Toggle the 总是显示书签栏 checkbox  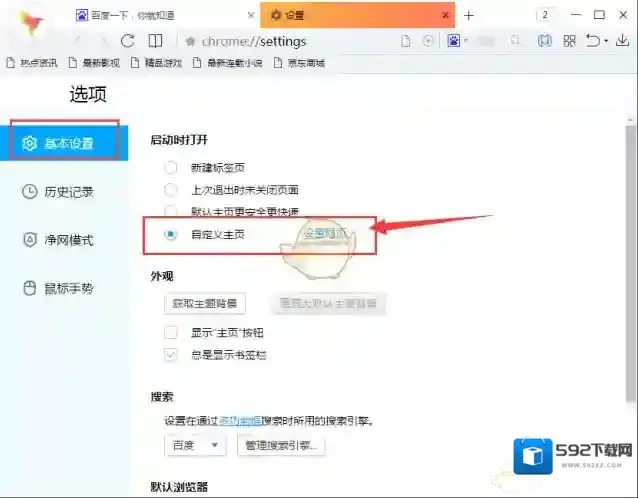(x=171, y=354)
